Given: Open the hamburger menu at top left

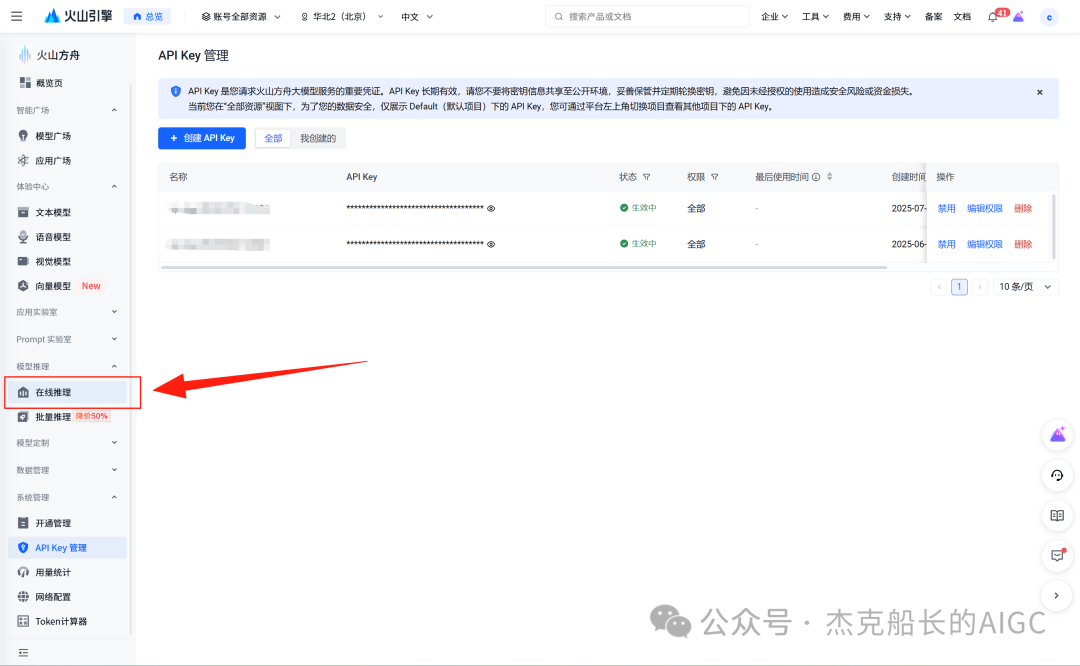Looking at the screenshot, I should tap(17, 16).
